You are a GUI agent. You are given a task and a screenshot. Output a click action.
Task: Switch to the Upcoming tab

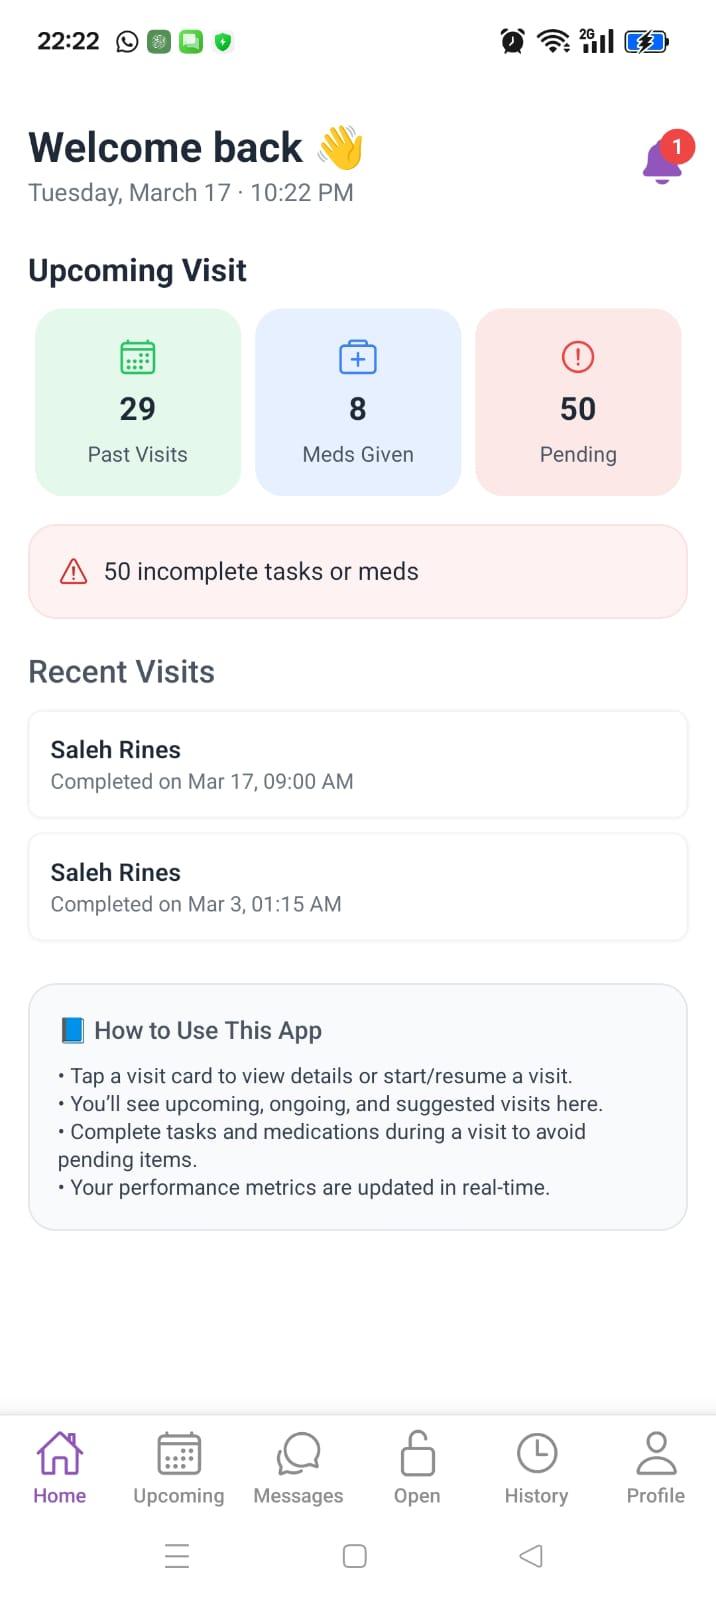[x=178, y=1468]
